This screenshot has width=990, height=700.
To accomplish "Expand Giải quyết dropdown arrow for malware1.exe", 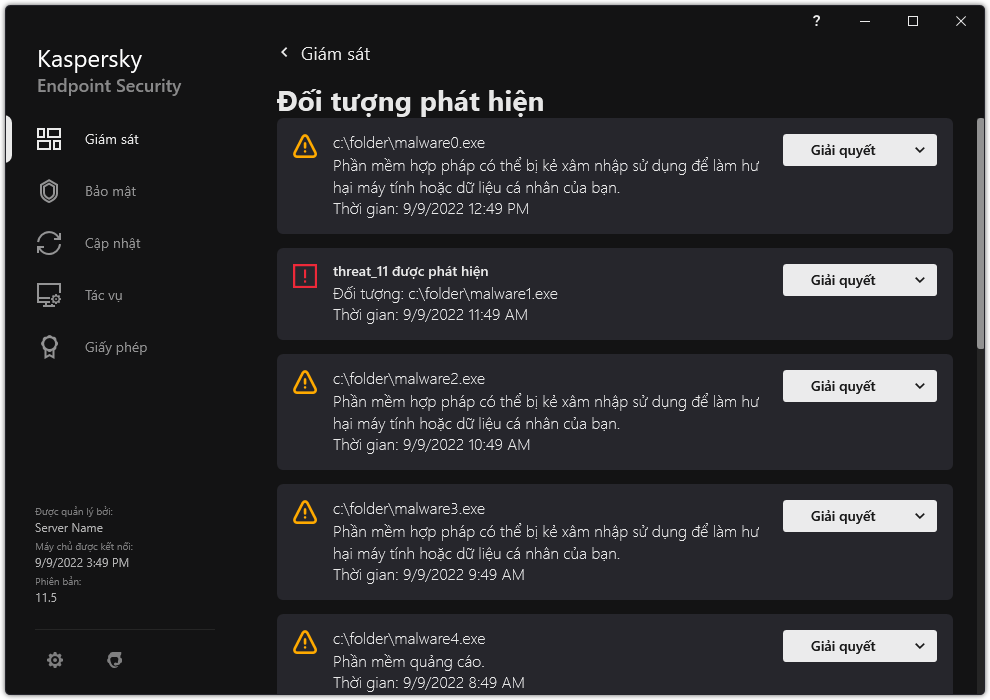I will coord(919,280).
